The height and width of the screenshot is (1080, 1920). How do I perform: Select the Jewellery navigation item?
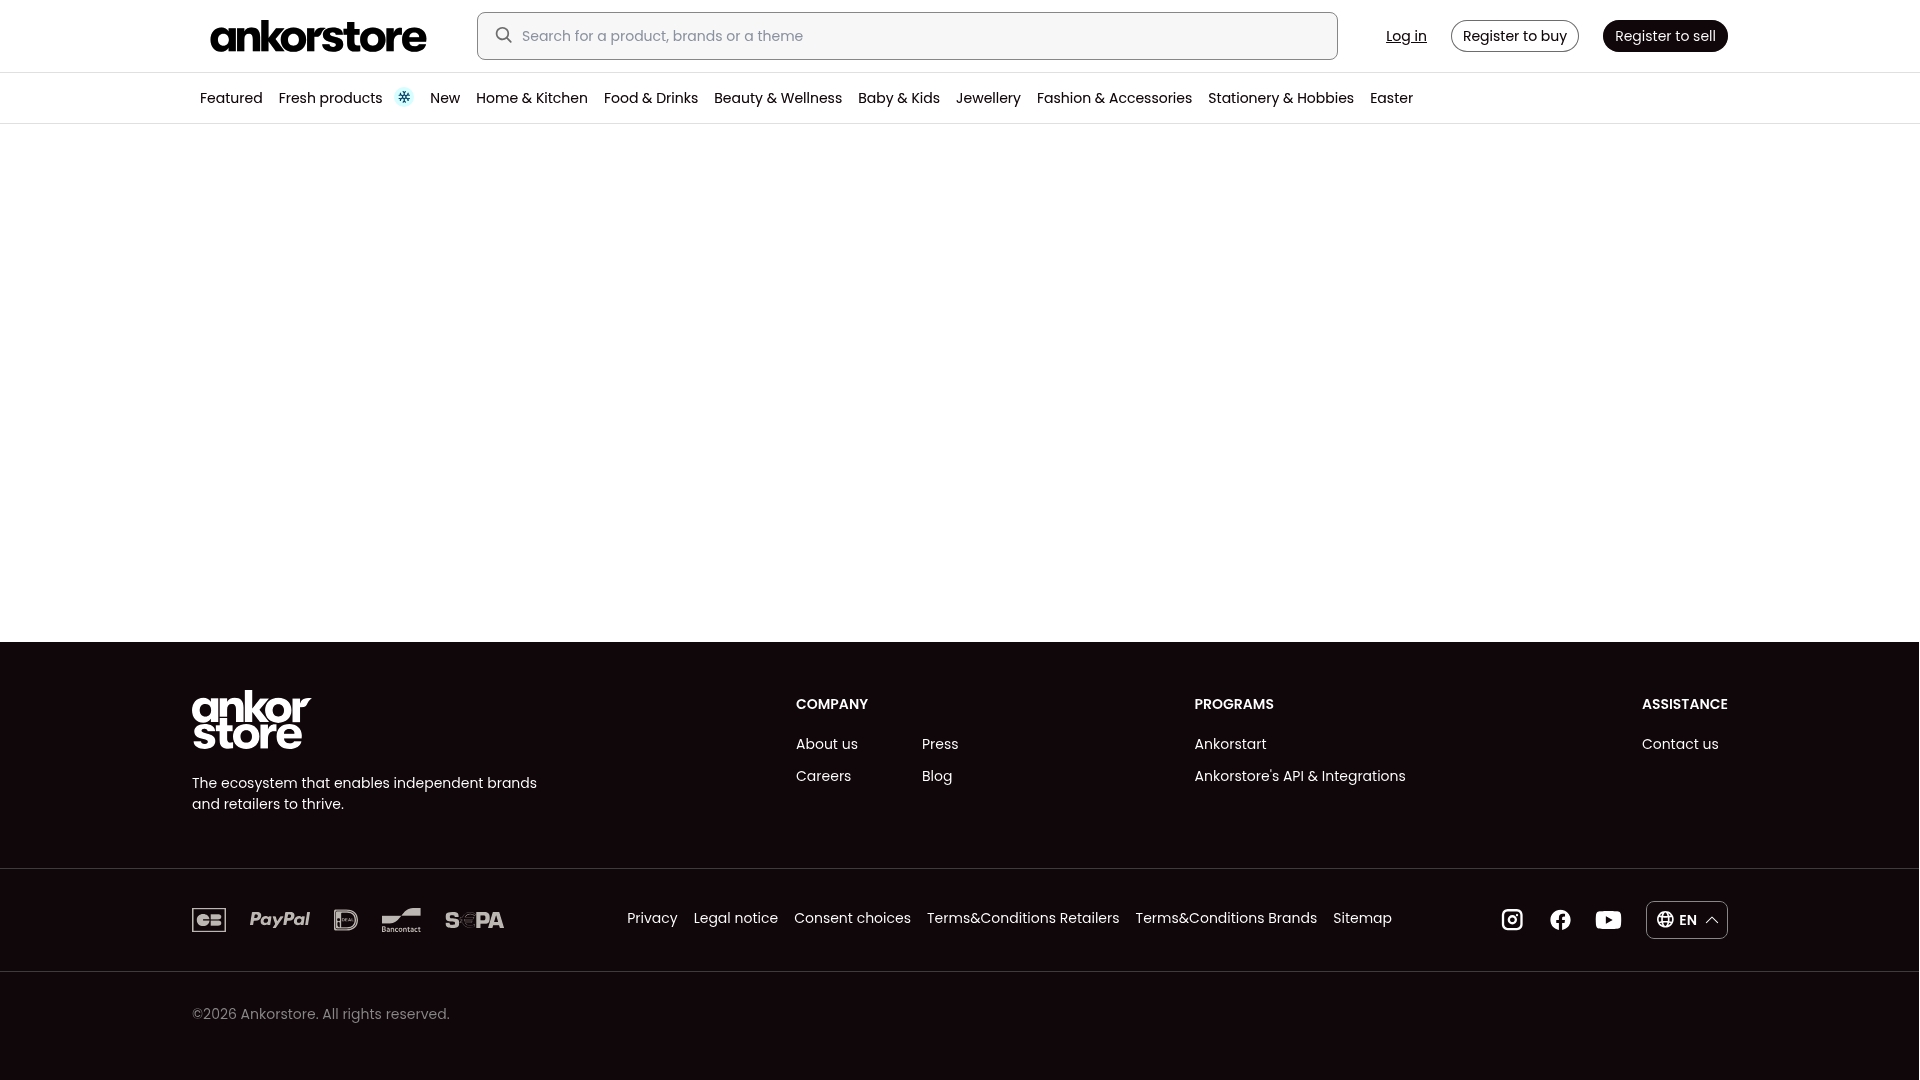[x=988, y=98]
